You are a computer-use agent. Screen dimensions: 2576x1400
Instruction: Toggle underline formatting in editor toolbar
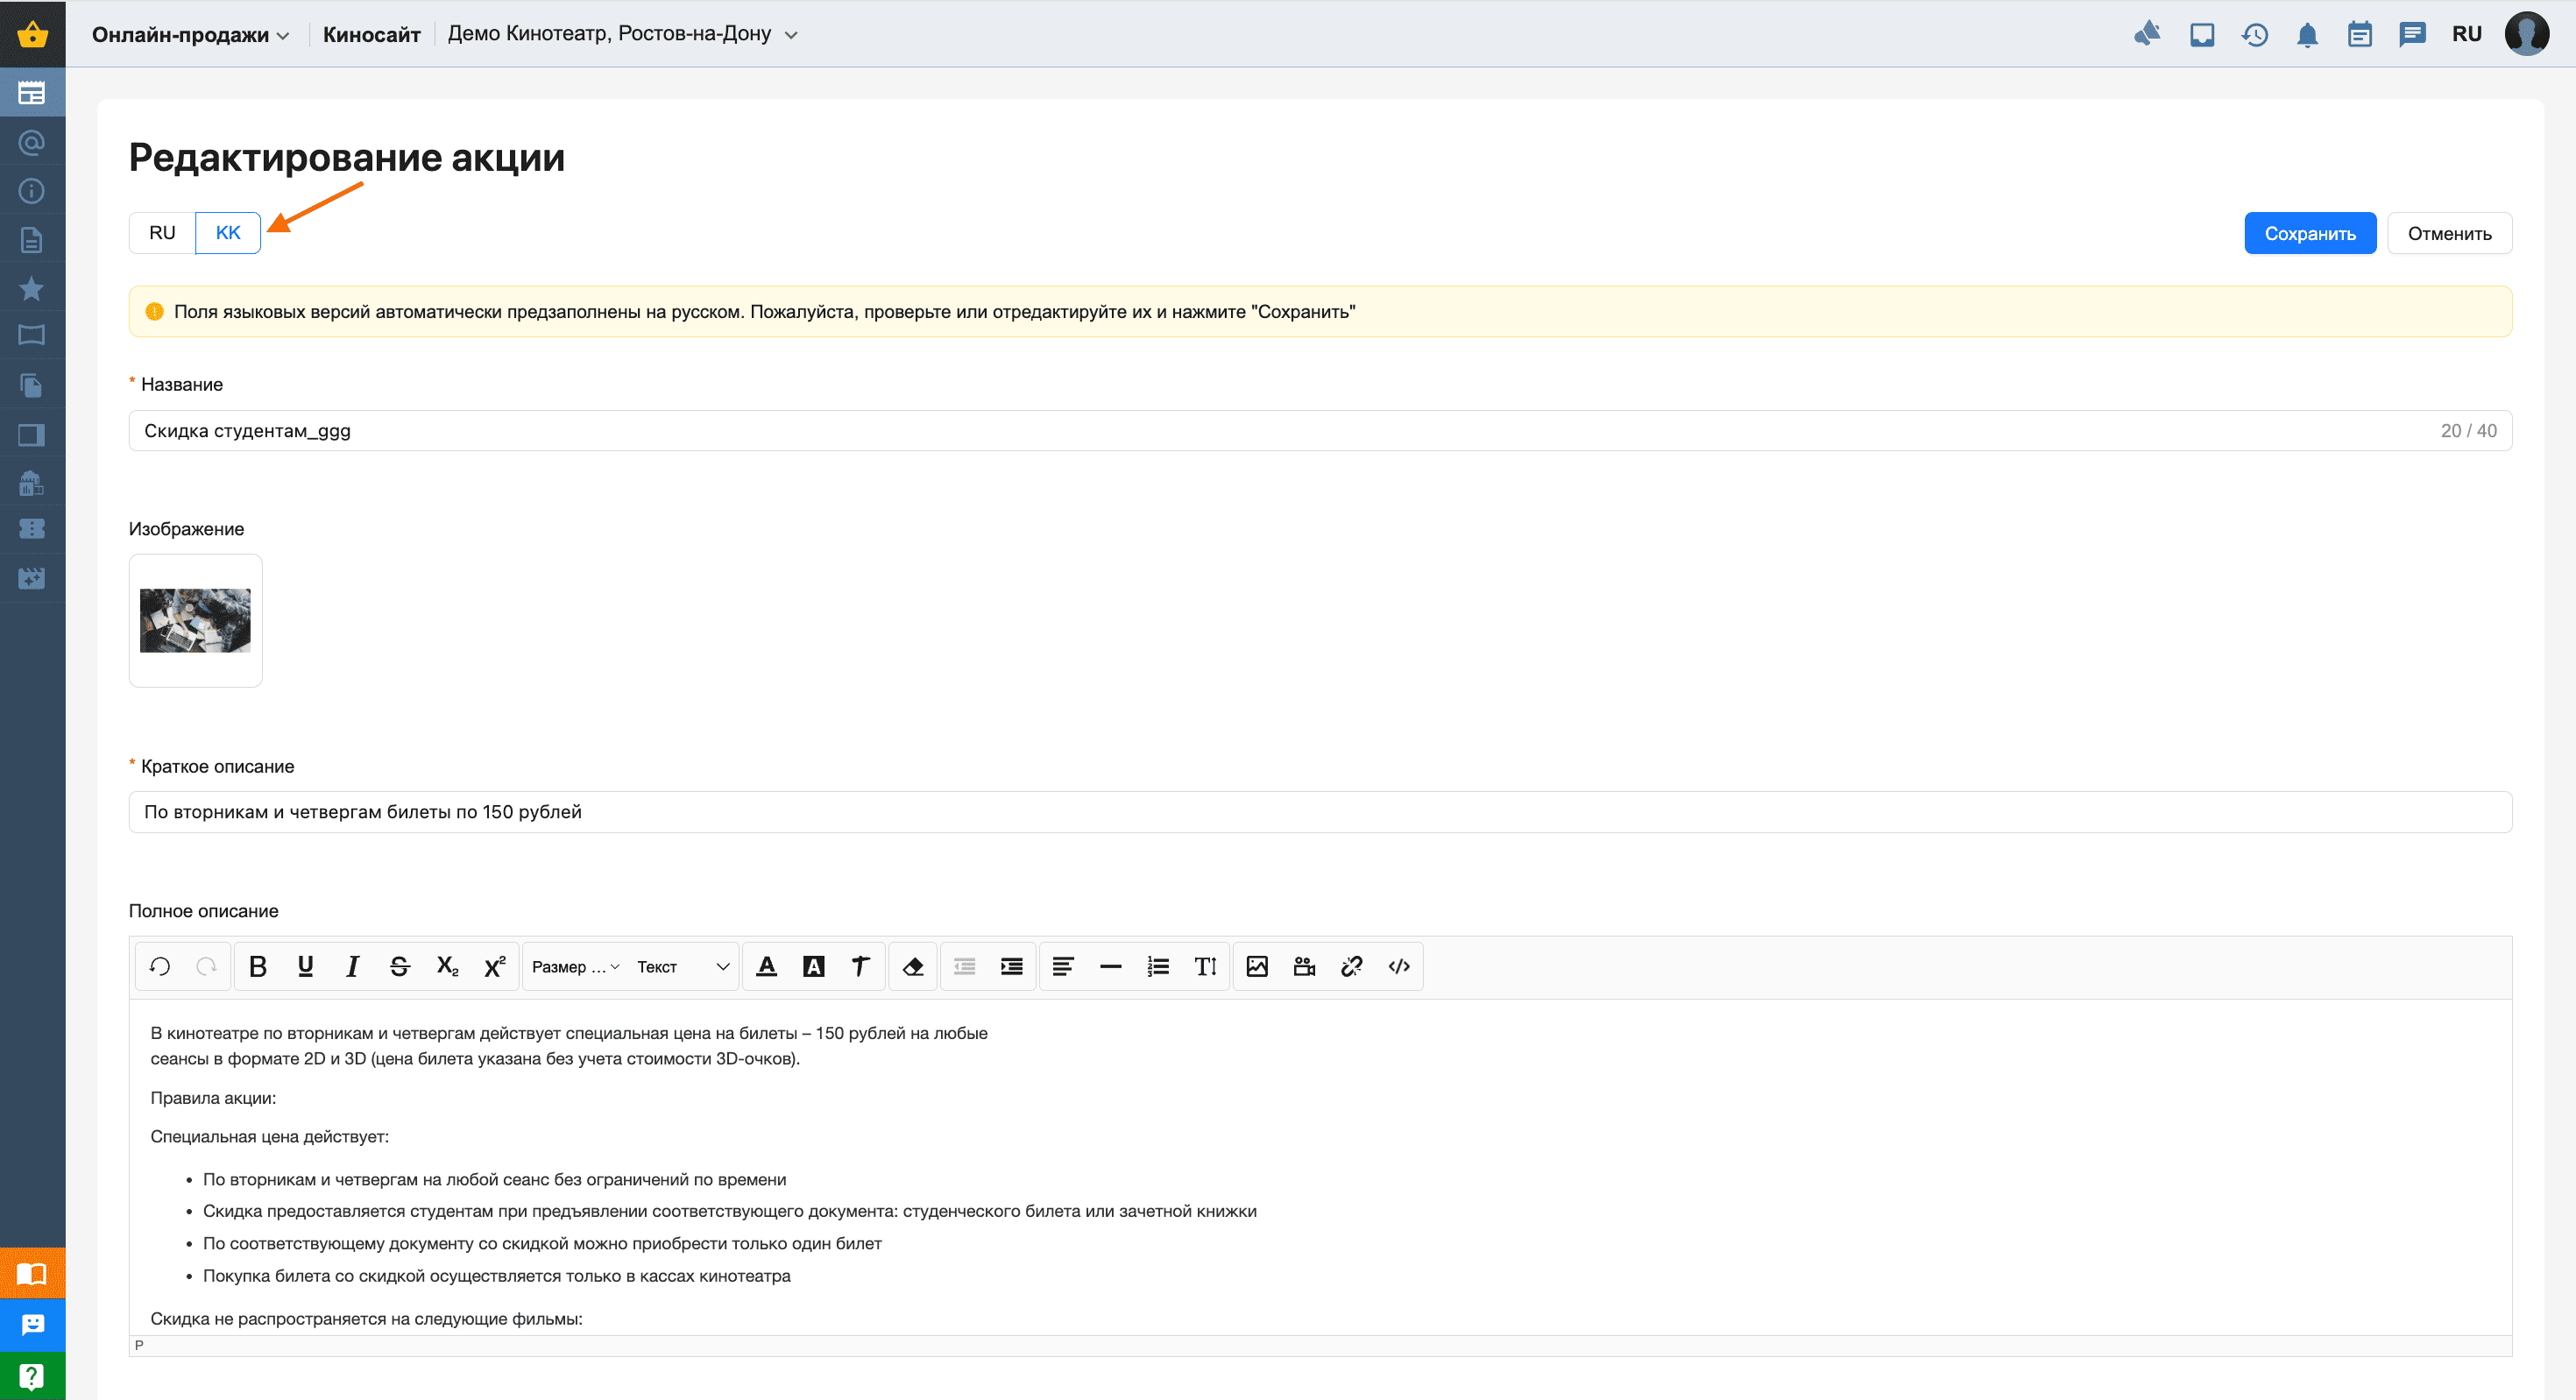[x=305, y=966]
